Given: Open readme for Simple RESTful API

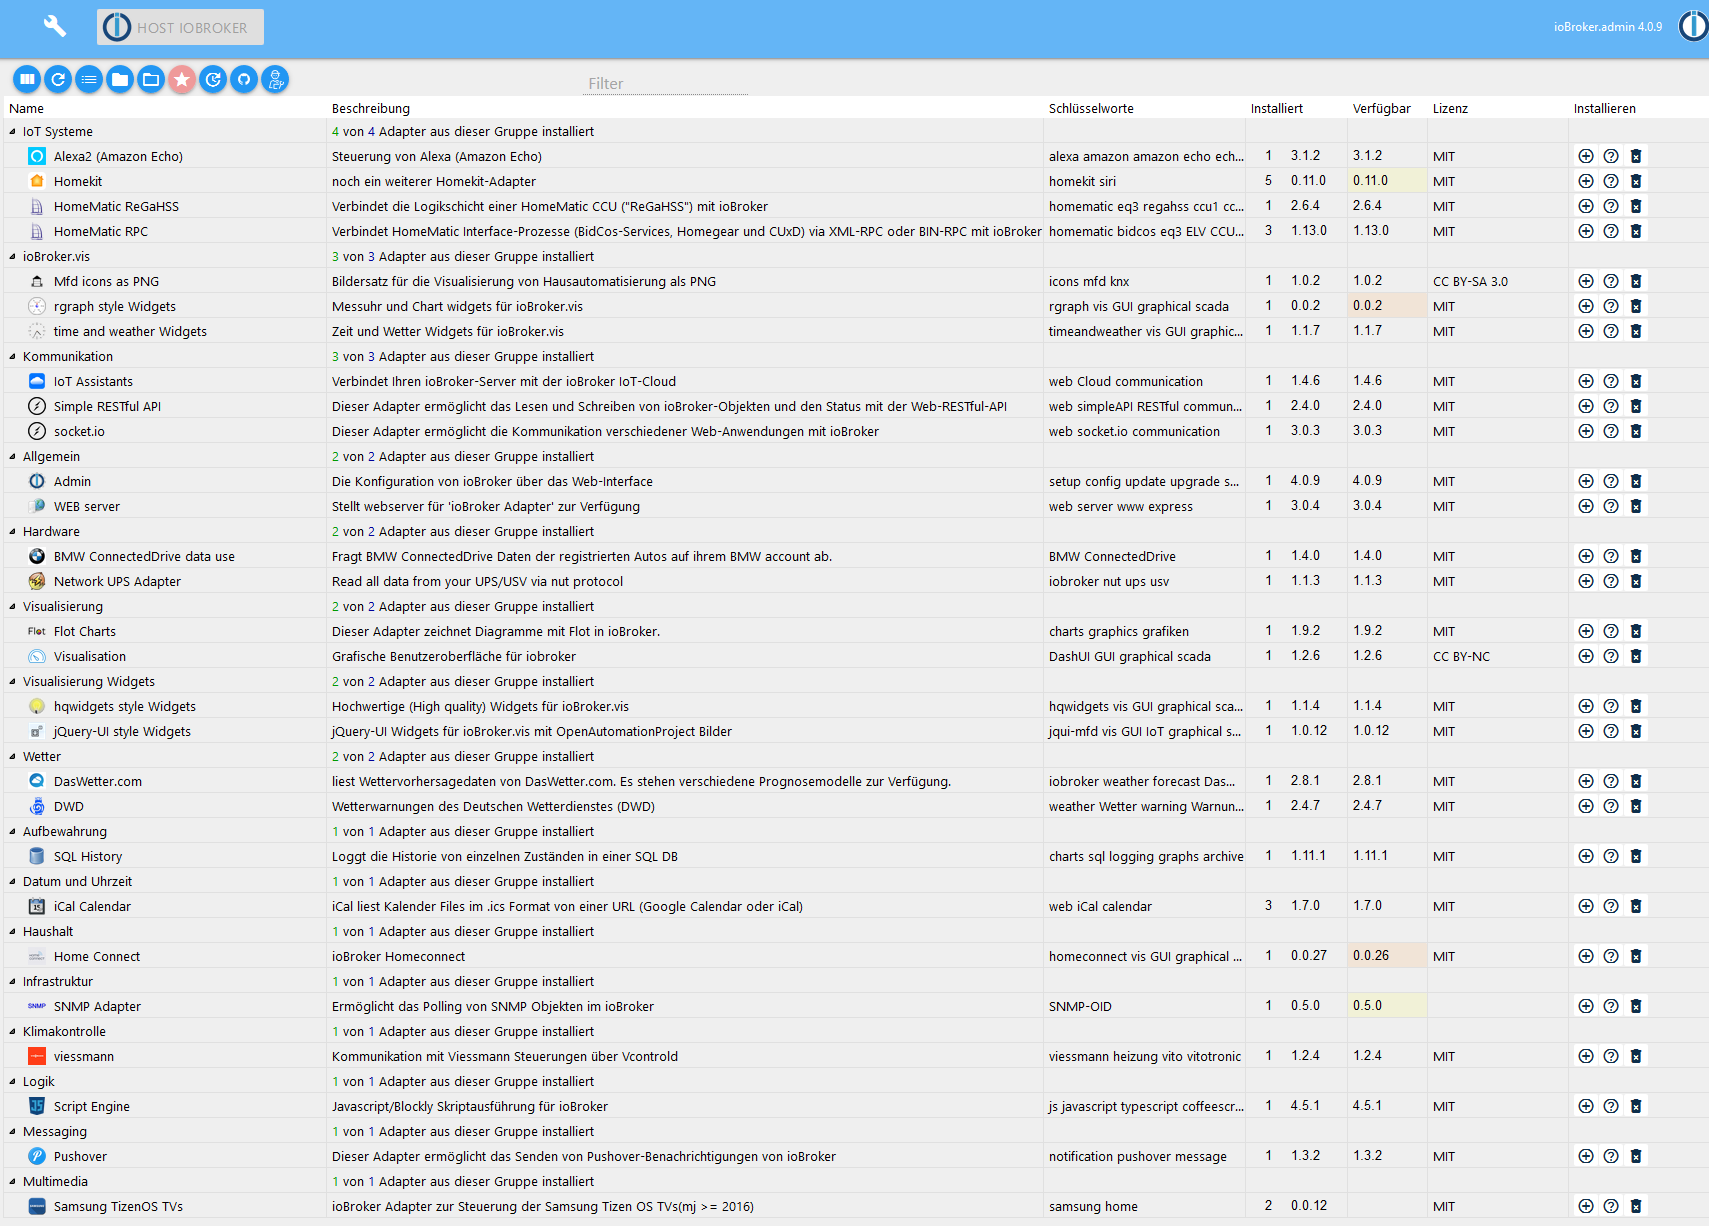Looking at the screenshot, I should click(x=1611, y=406).
